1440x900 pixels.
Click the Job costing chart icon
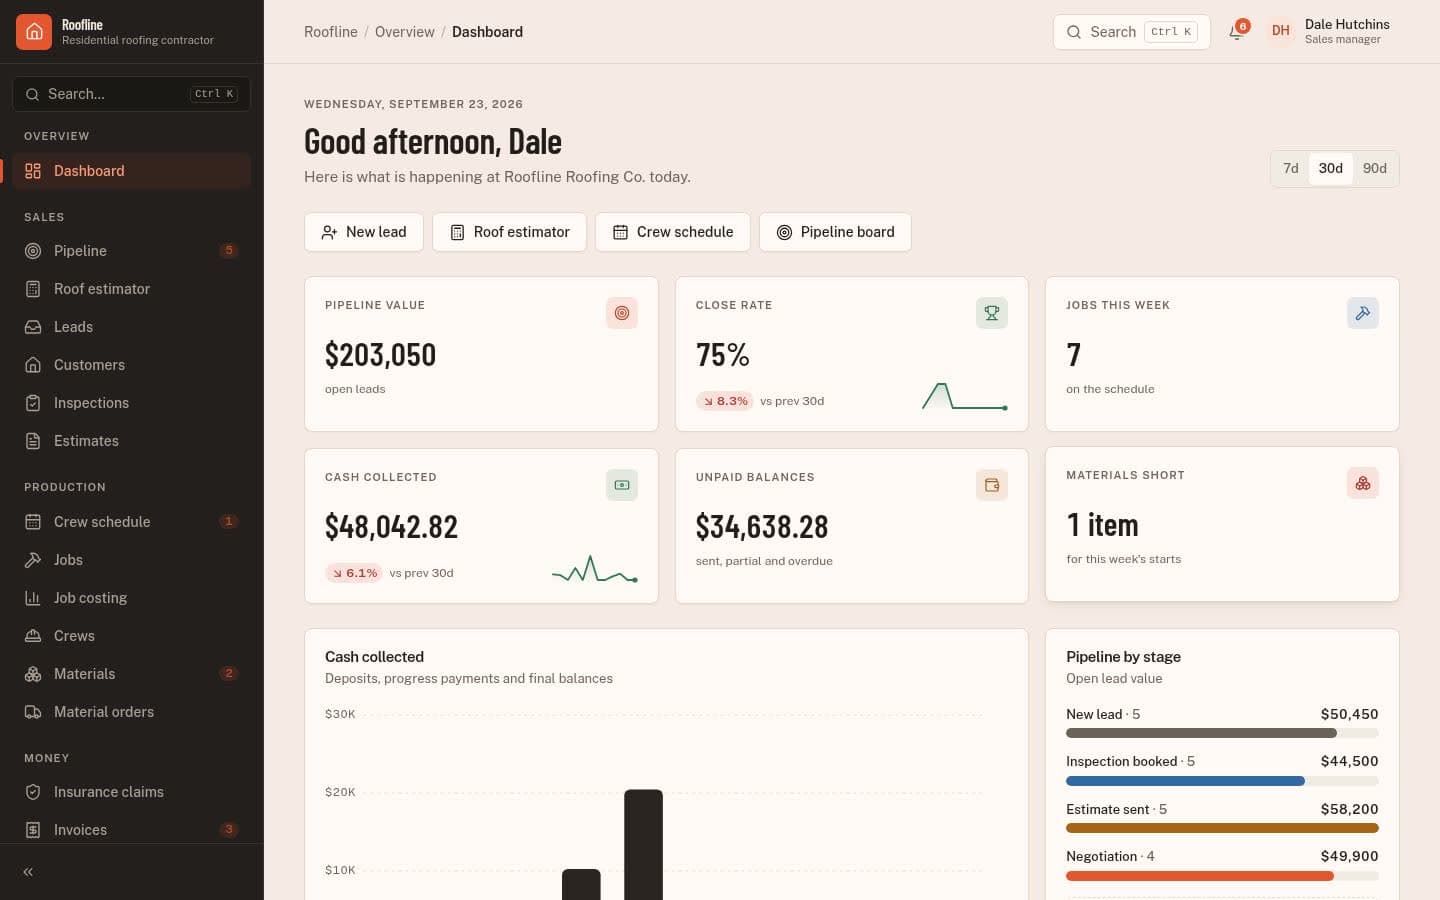tap(33, 598)
